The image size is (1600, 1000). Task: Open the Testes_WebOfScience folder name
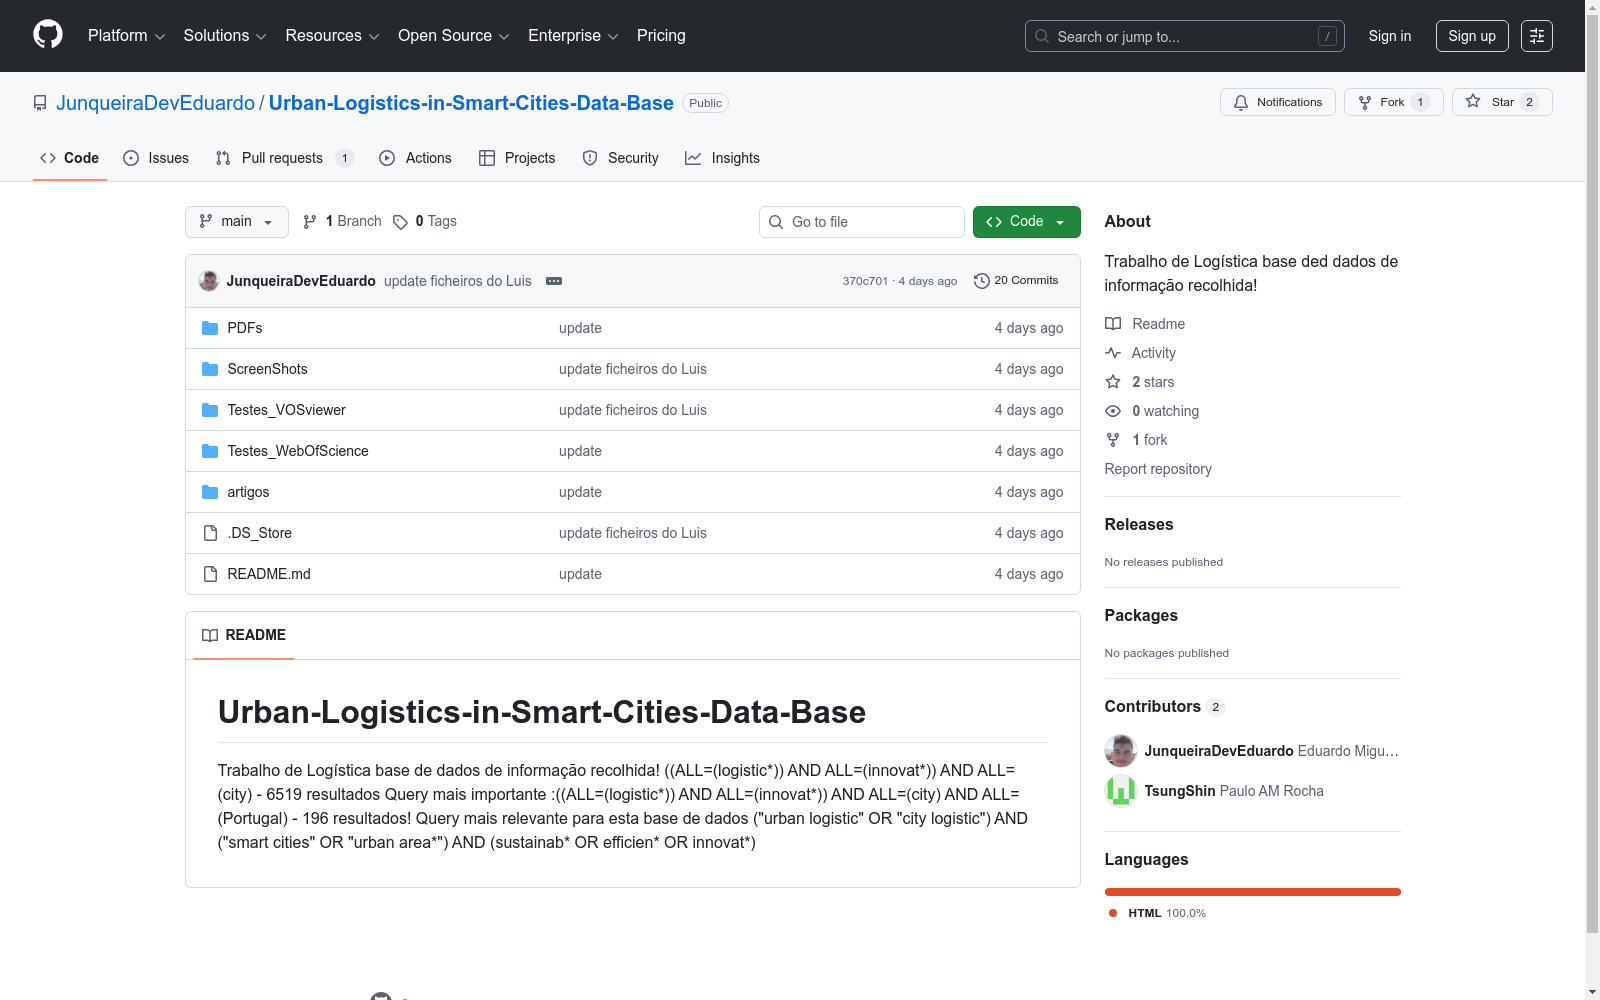pyautogui.click(x=298, y=451)
